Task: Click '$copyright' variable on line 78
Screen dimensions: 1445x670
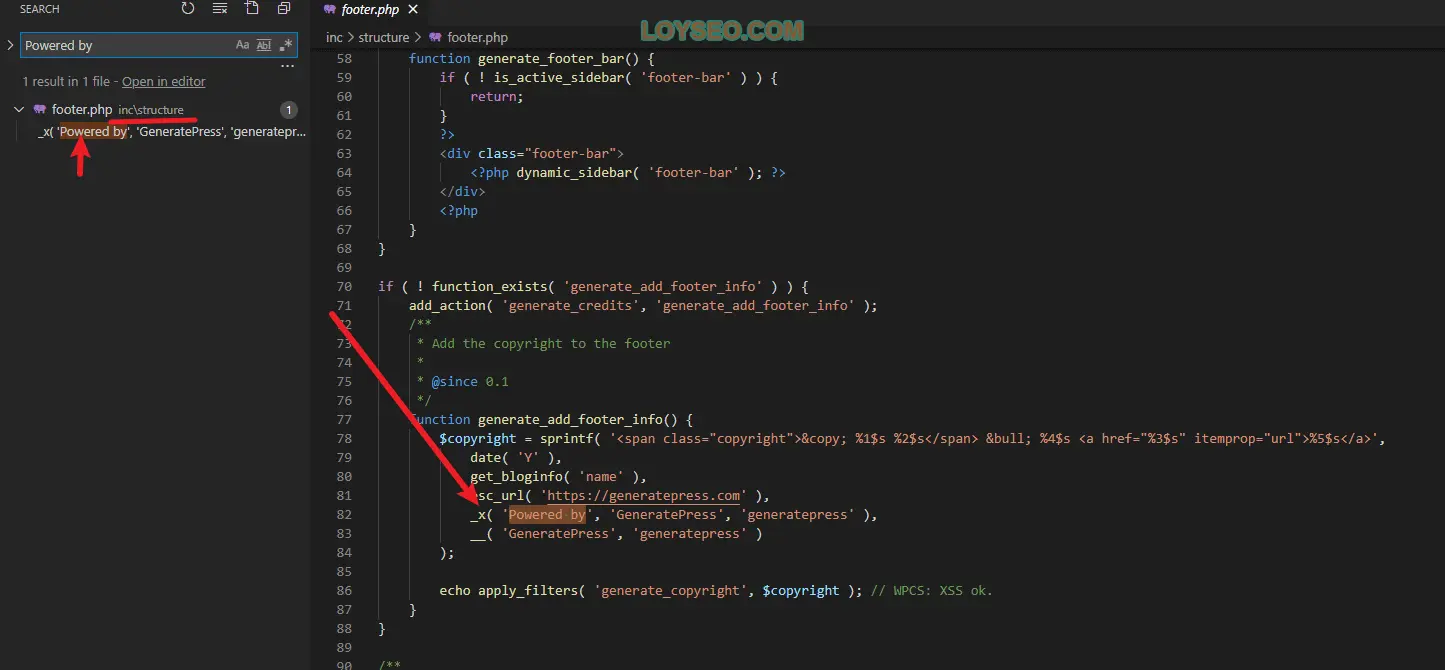Action: tap(478, 438)
